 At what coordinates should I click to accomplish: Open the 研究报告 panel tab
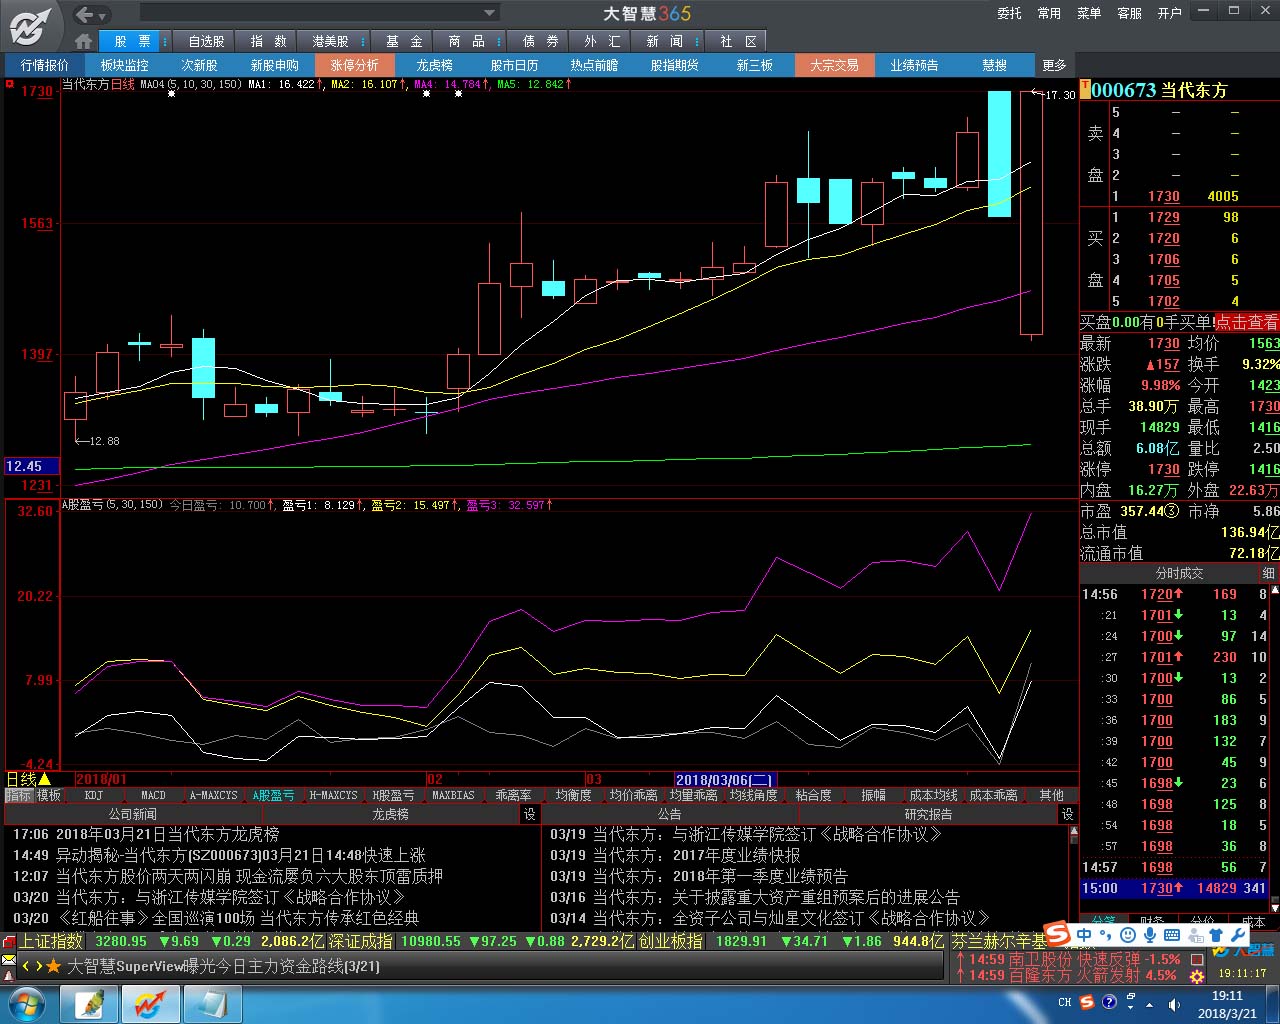point(929,814)
